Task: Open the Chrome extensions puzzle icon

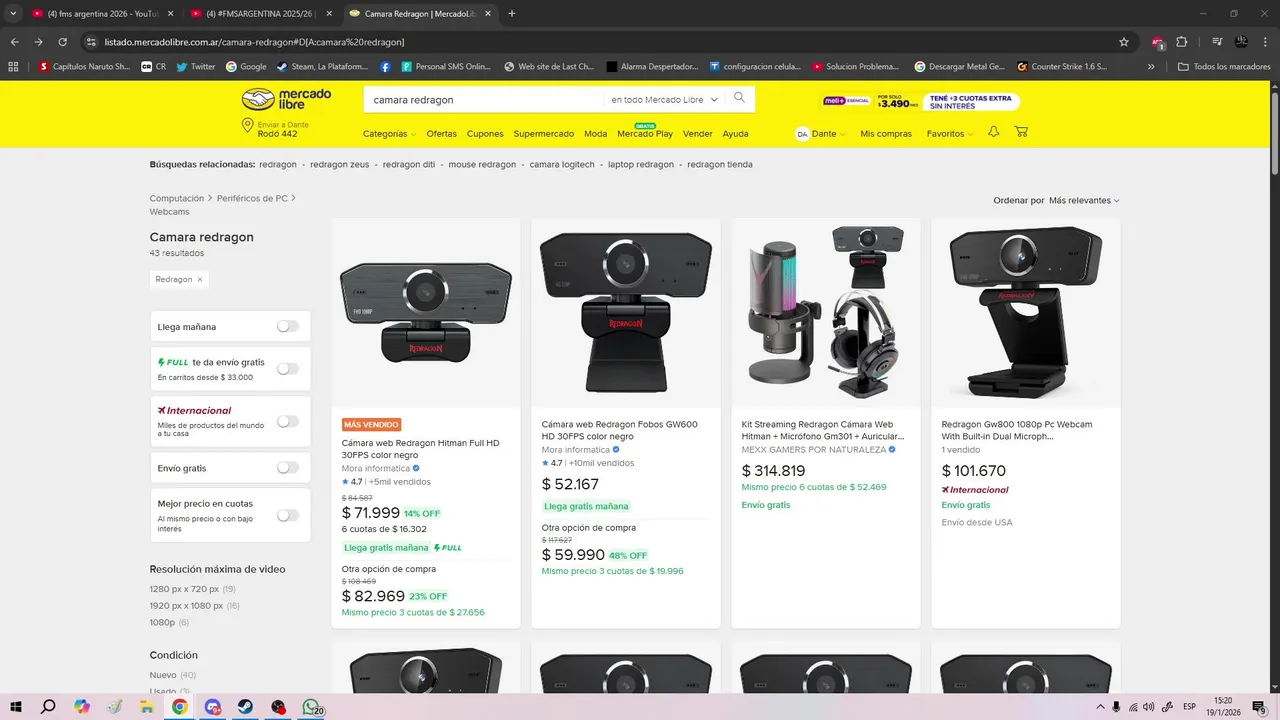Action: pyautogui.click(x=1182, y=42)
